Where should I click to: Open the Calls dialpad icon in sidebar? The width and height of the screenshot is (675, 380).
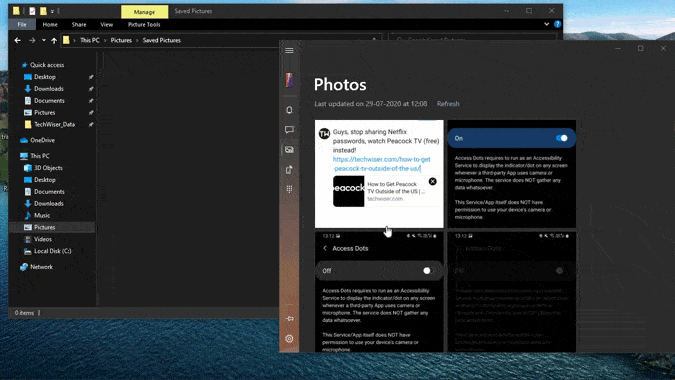(289, 189)
